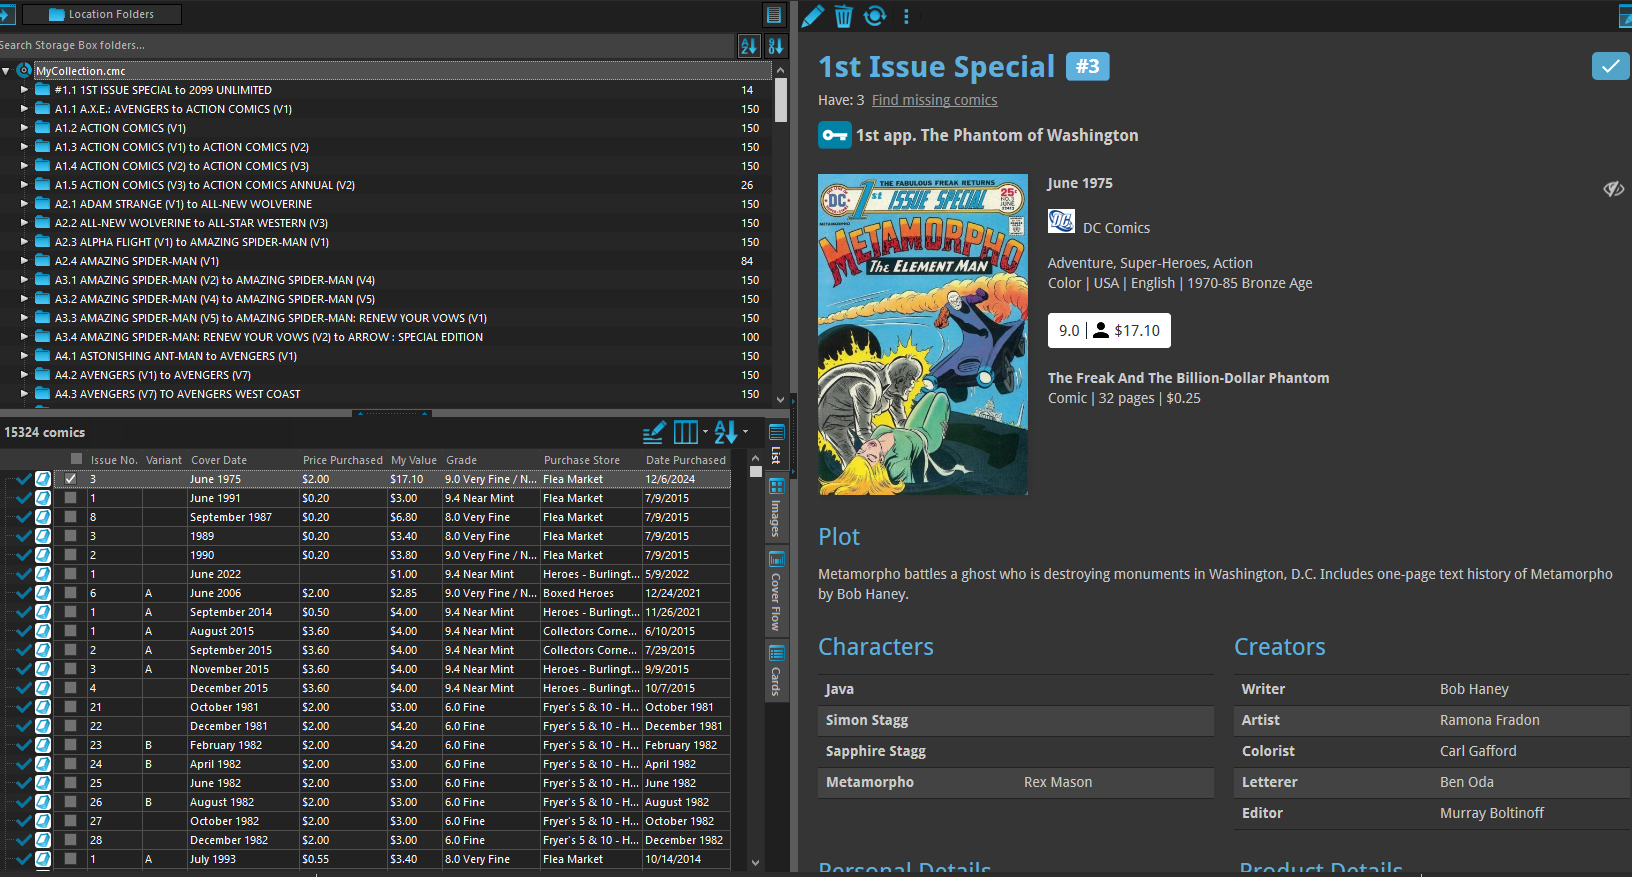Toggle the crossed-out eye visibility icon
The width and height of the screenshot is (1632, 877).
pyautogui.click(x=1613, y=189)
